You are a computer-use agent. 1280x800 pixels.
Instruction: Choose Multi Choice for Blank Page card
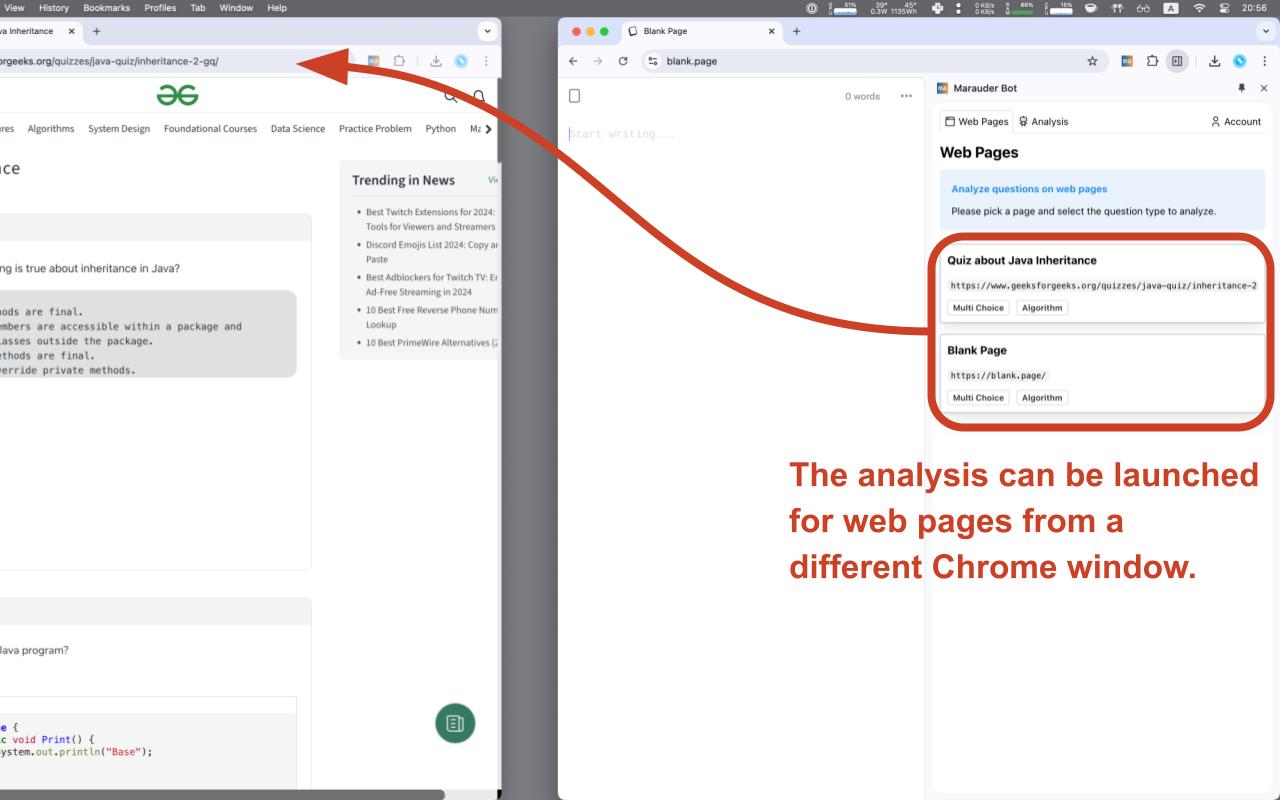pyautogui.click(x=978, y=398)
